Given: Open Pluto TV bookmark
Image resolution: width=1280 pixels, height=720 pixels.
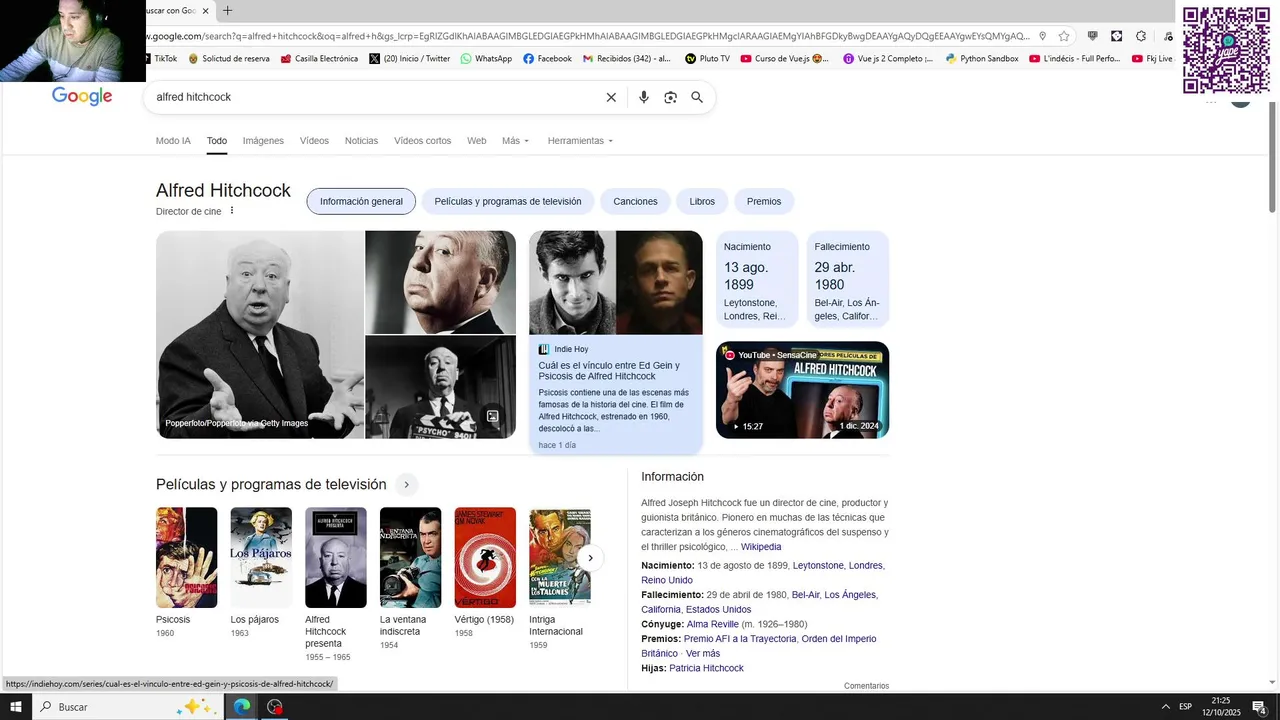Looking at the screenshot, I should point(707,59).
